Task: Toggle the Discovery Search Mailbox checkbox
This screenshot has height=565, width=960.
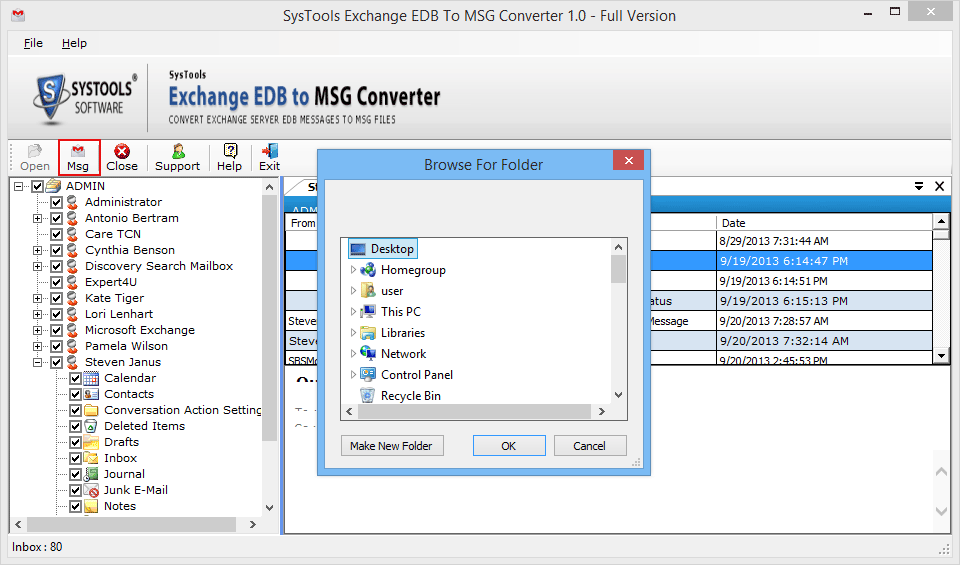Action: point(56,266)
